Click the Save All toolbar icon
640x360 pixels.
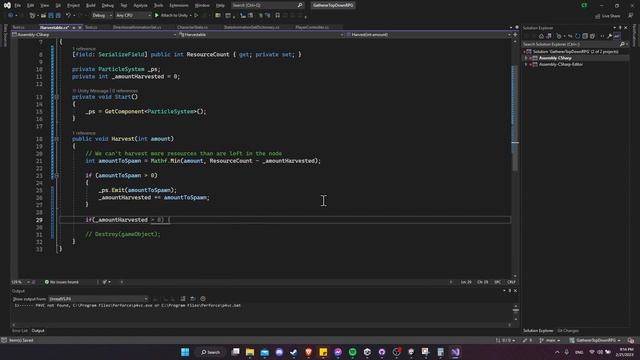[58, 16]
